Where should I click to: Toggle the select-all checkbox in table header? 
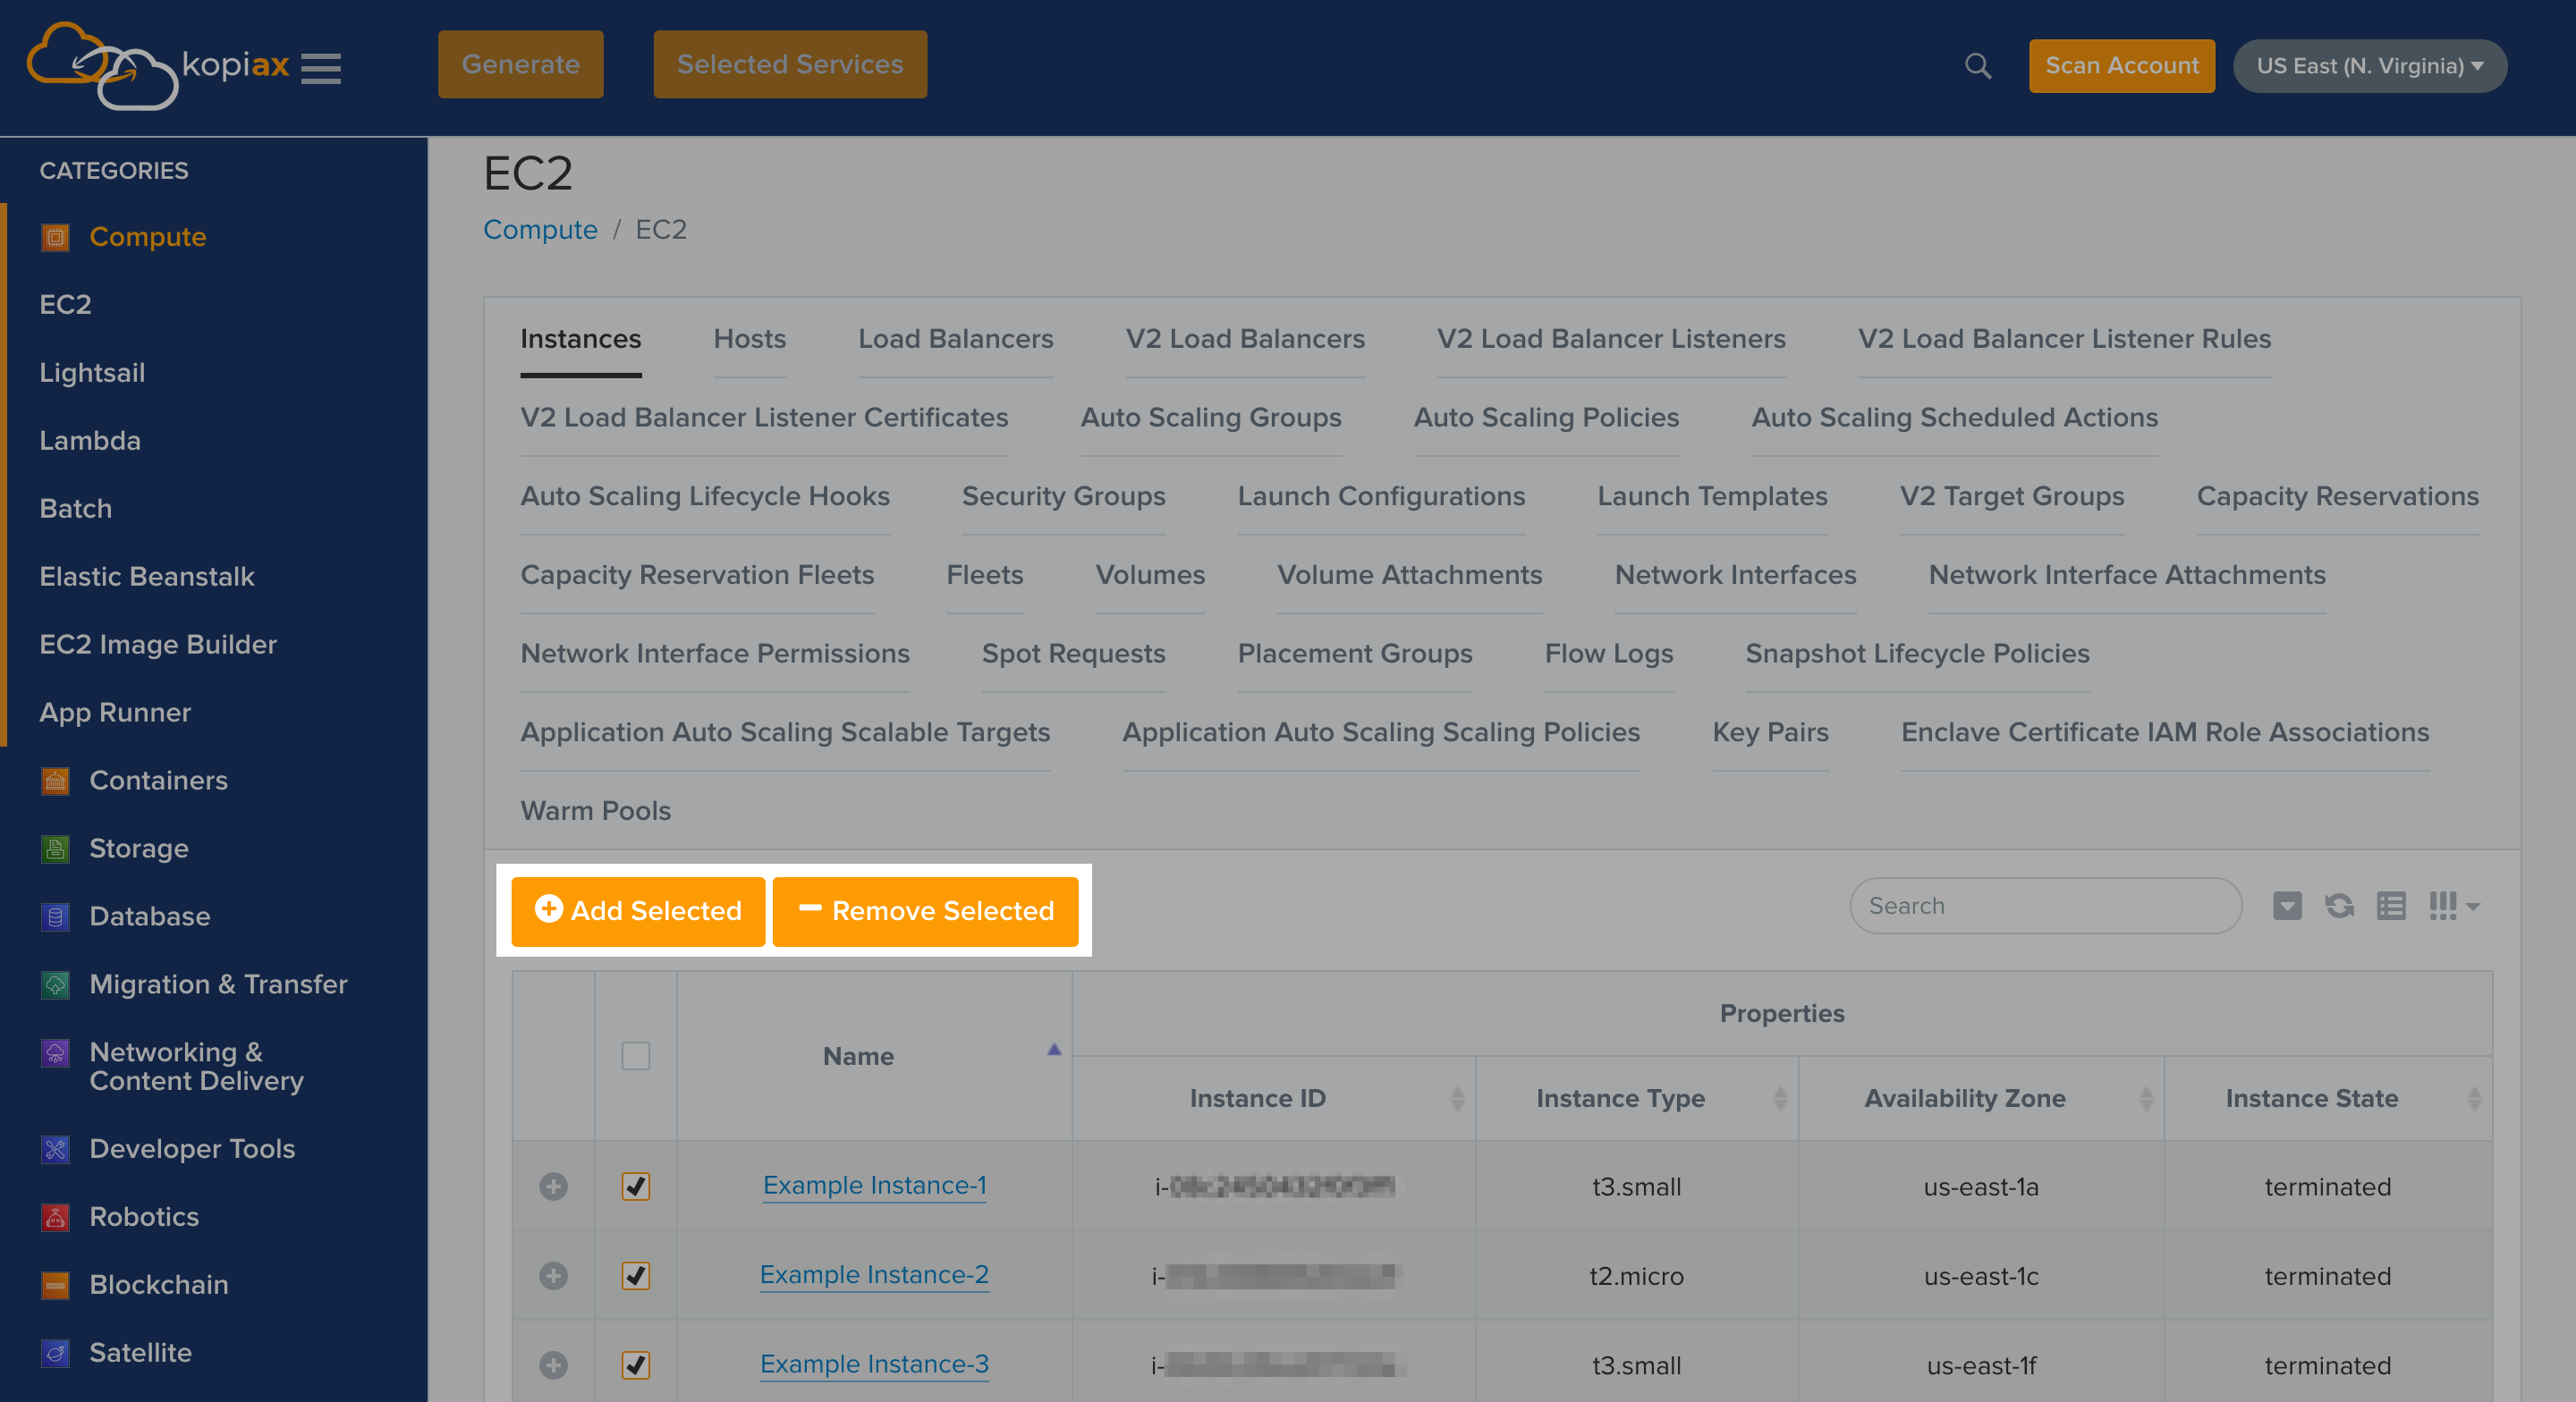(635, 1056)
